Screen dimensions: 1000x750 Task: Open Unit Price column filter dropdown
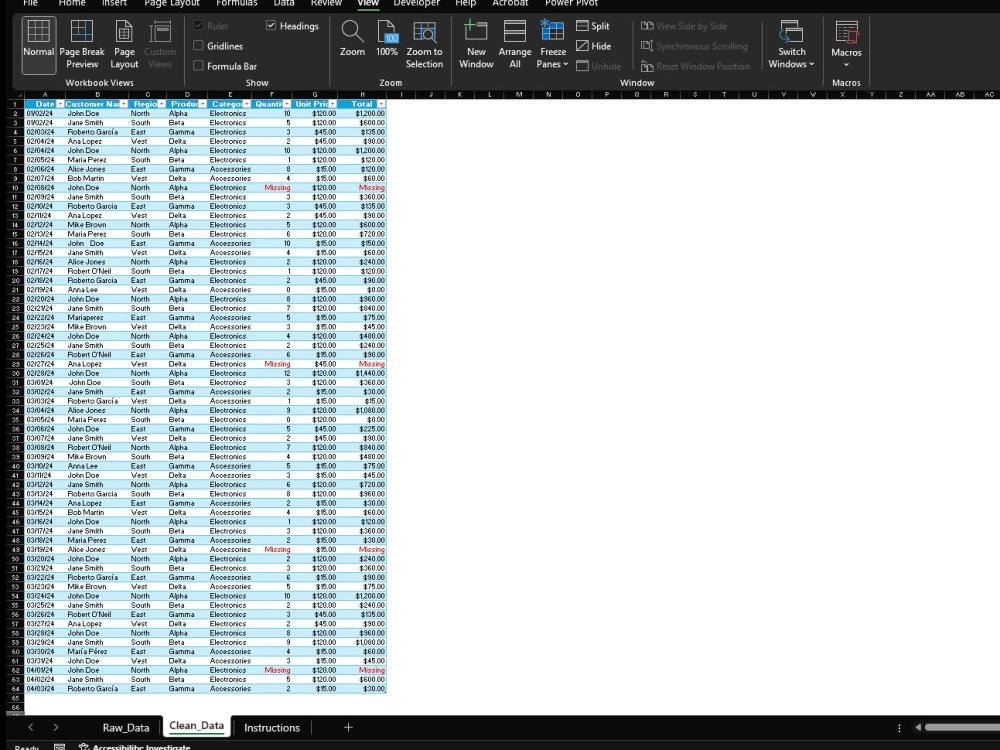click(x=332, y=104)
